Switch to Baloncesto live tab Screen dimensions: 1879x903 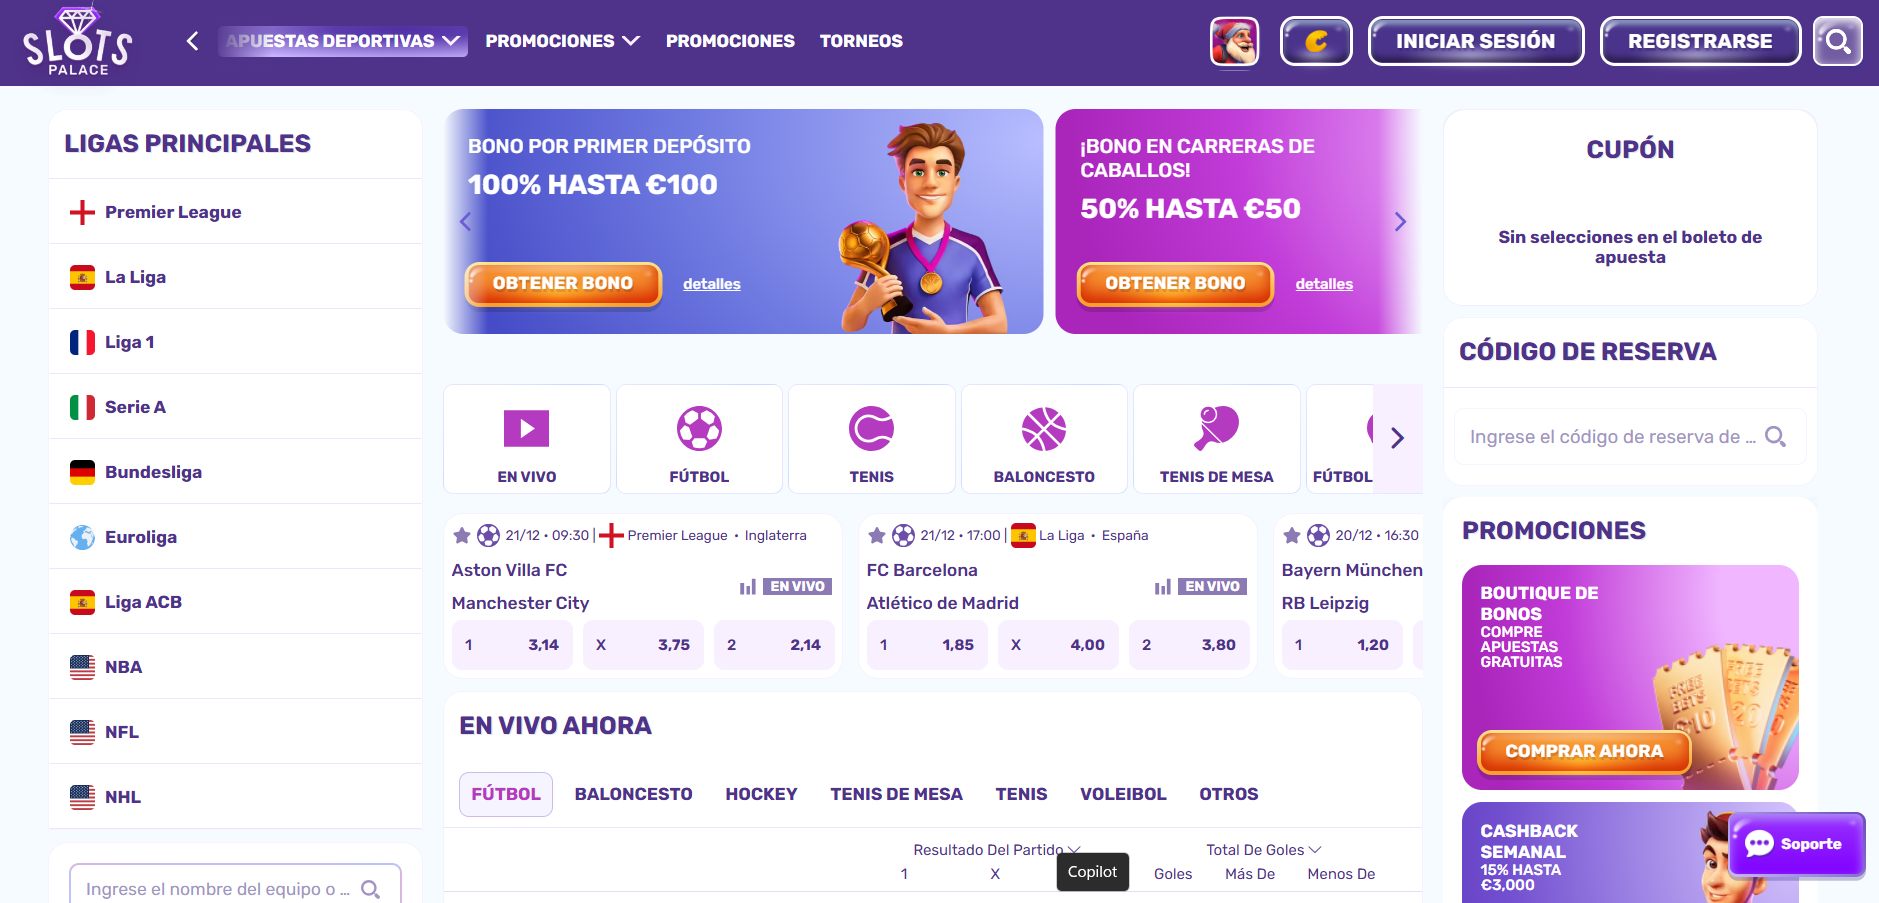(x=633, y=794)
